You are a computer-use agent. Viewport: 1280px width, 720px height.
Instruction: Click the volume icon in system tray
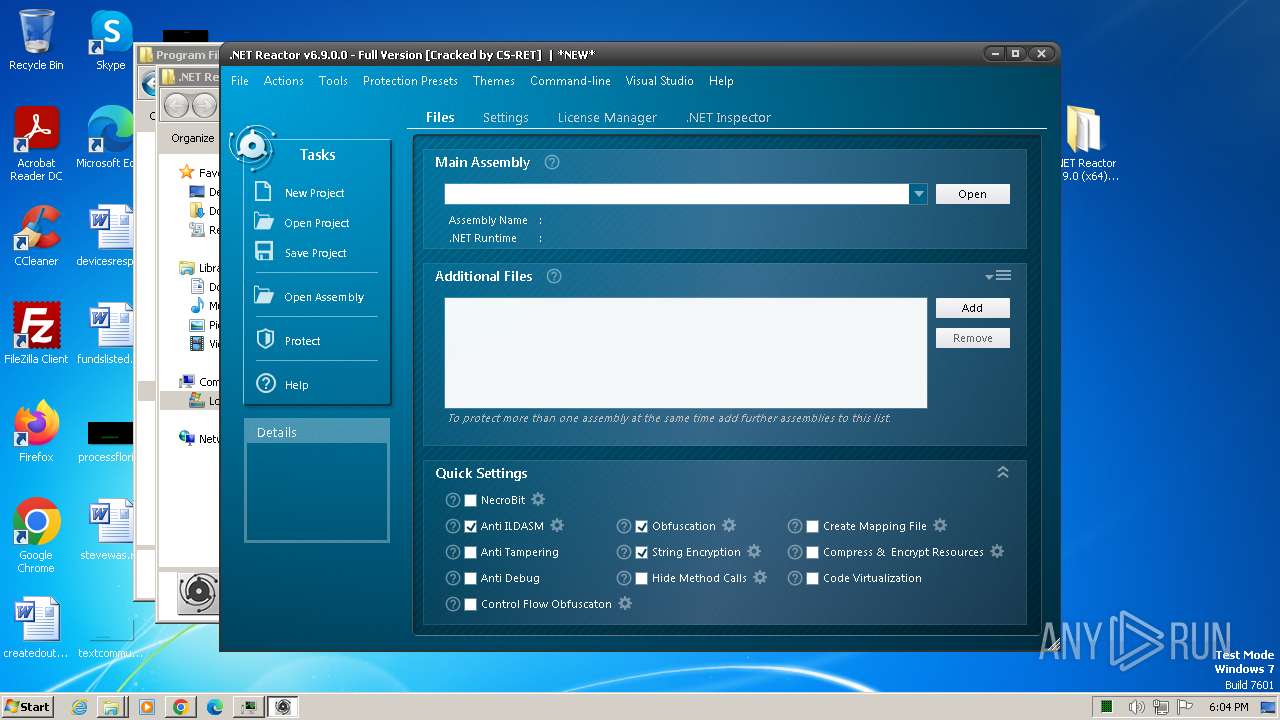(1138, 707)
